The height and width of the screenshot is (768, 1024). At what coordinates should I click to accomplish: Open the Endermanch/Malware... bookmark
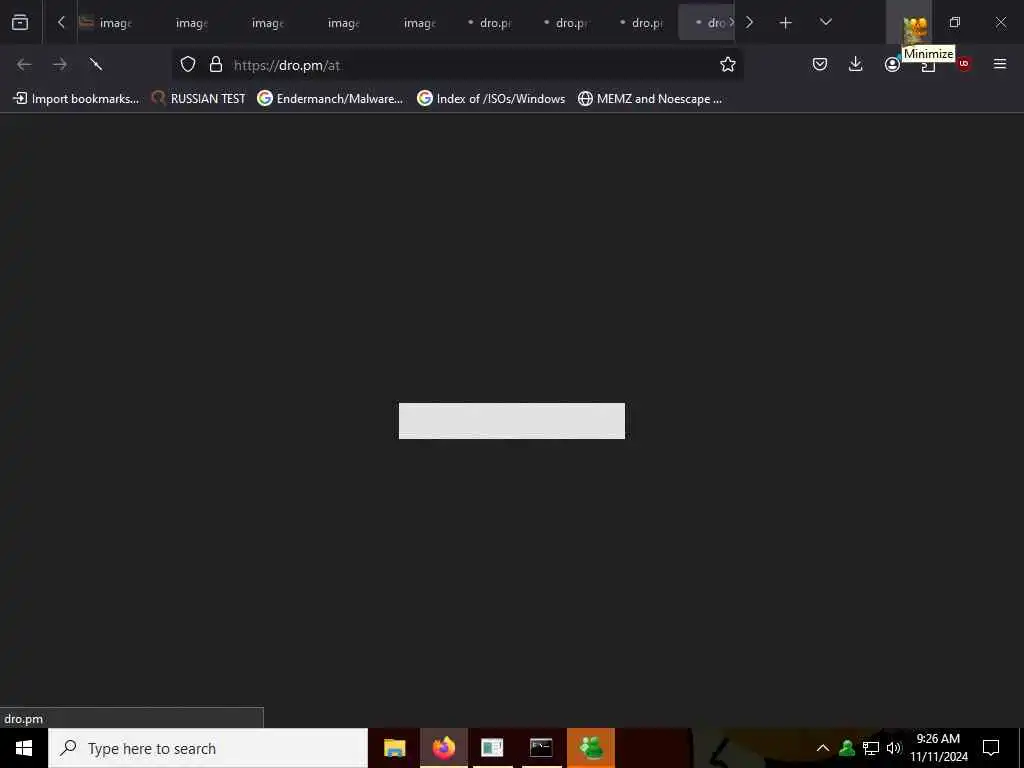click(330, 99)
